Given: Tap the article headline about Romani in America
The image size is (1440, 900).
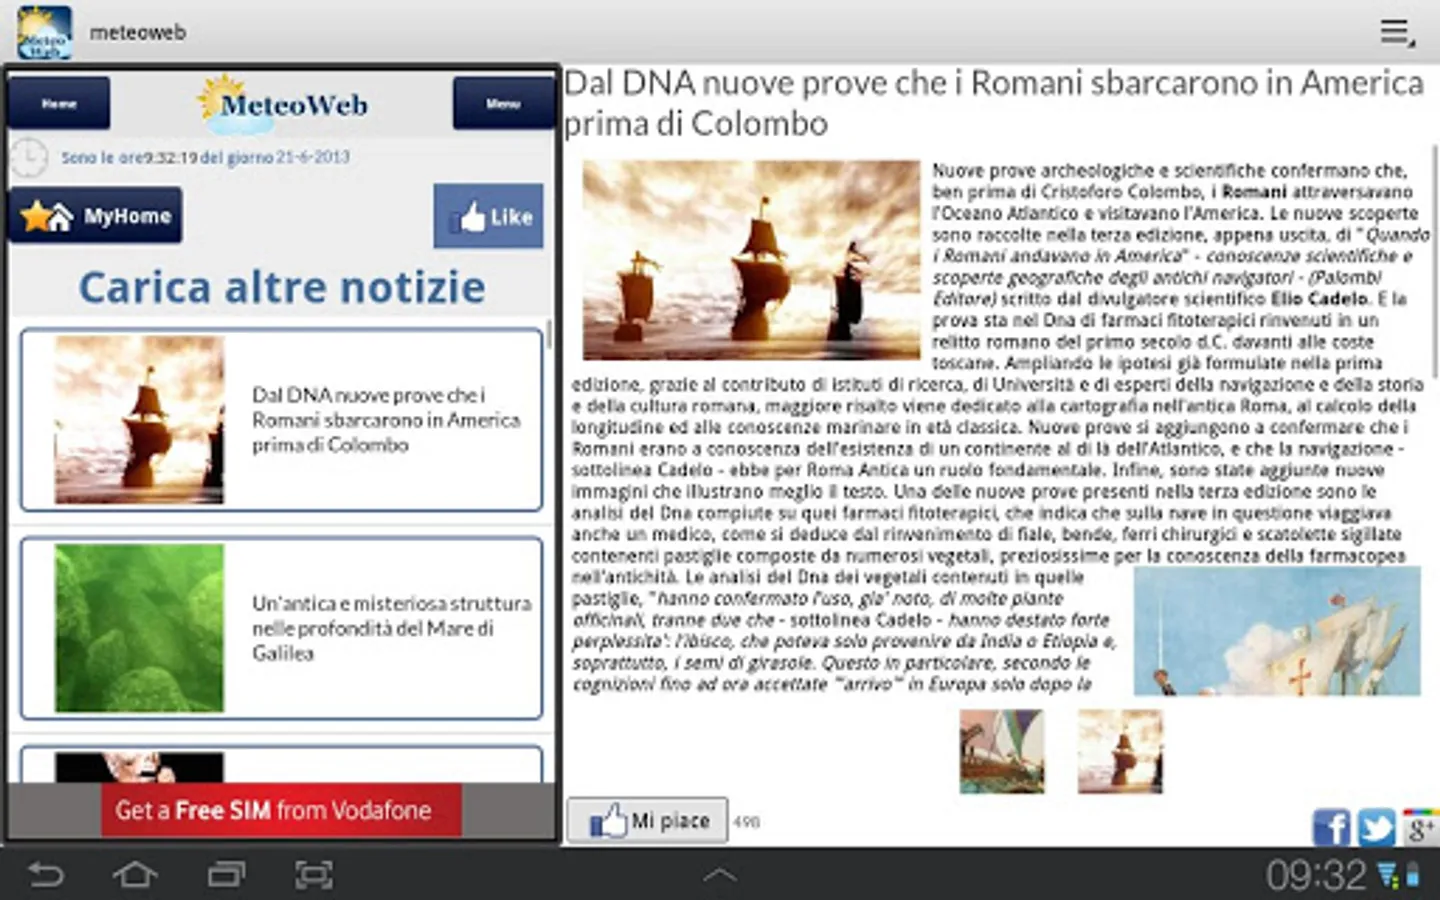Looking at the screenshot, I should coord(994,102).
